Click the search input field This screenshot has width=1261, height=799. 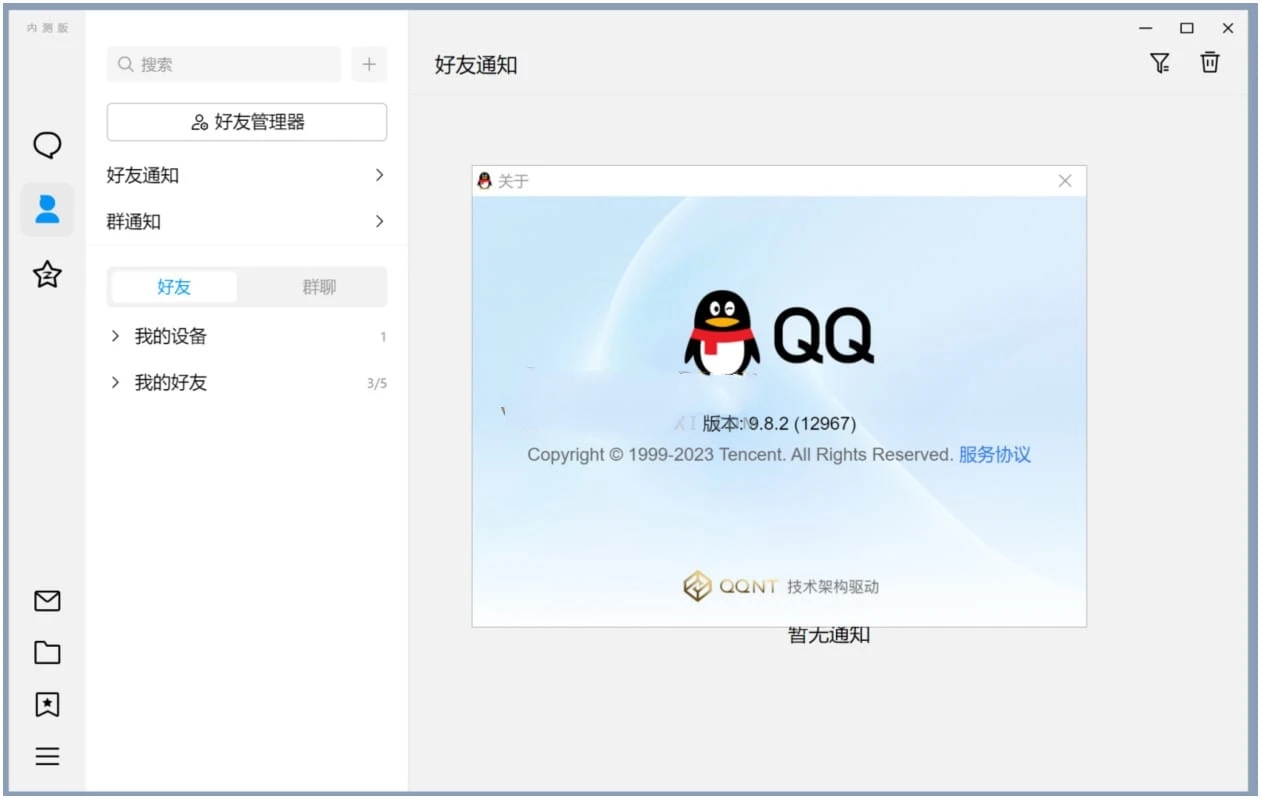(222, 64)
